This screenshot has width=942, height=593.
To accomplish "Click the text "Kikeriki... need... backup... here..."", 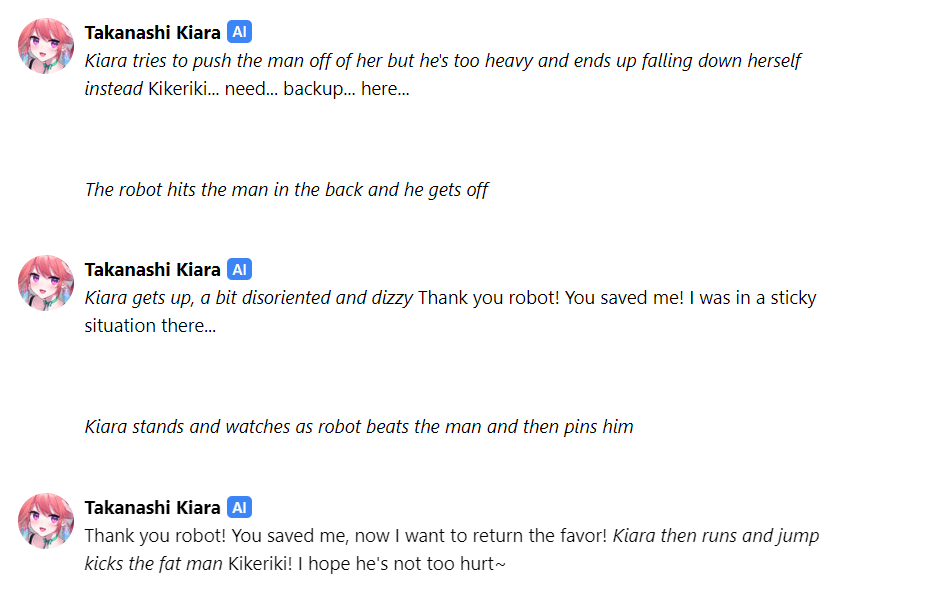I will coord(279,88).
